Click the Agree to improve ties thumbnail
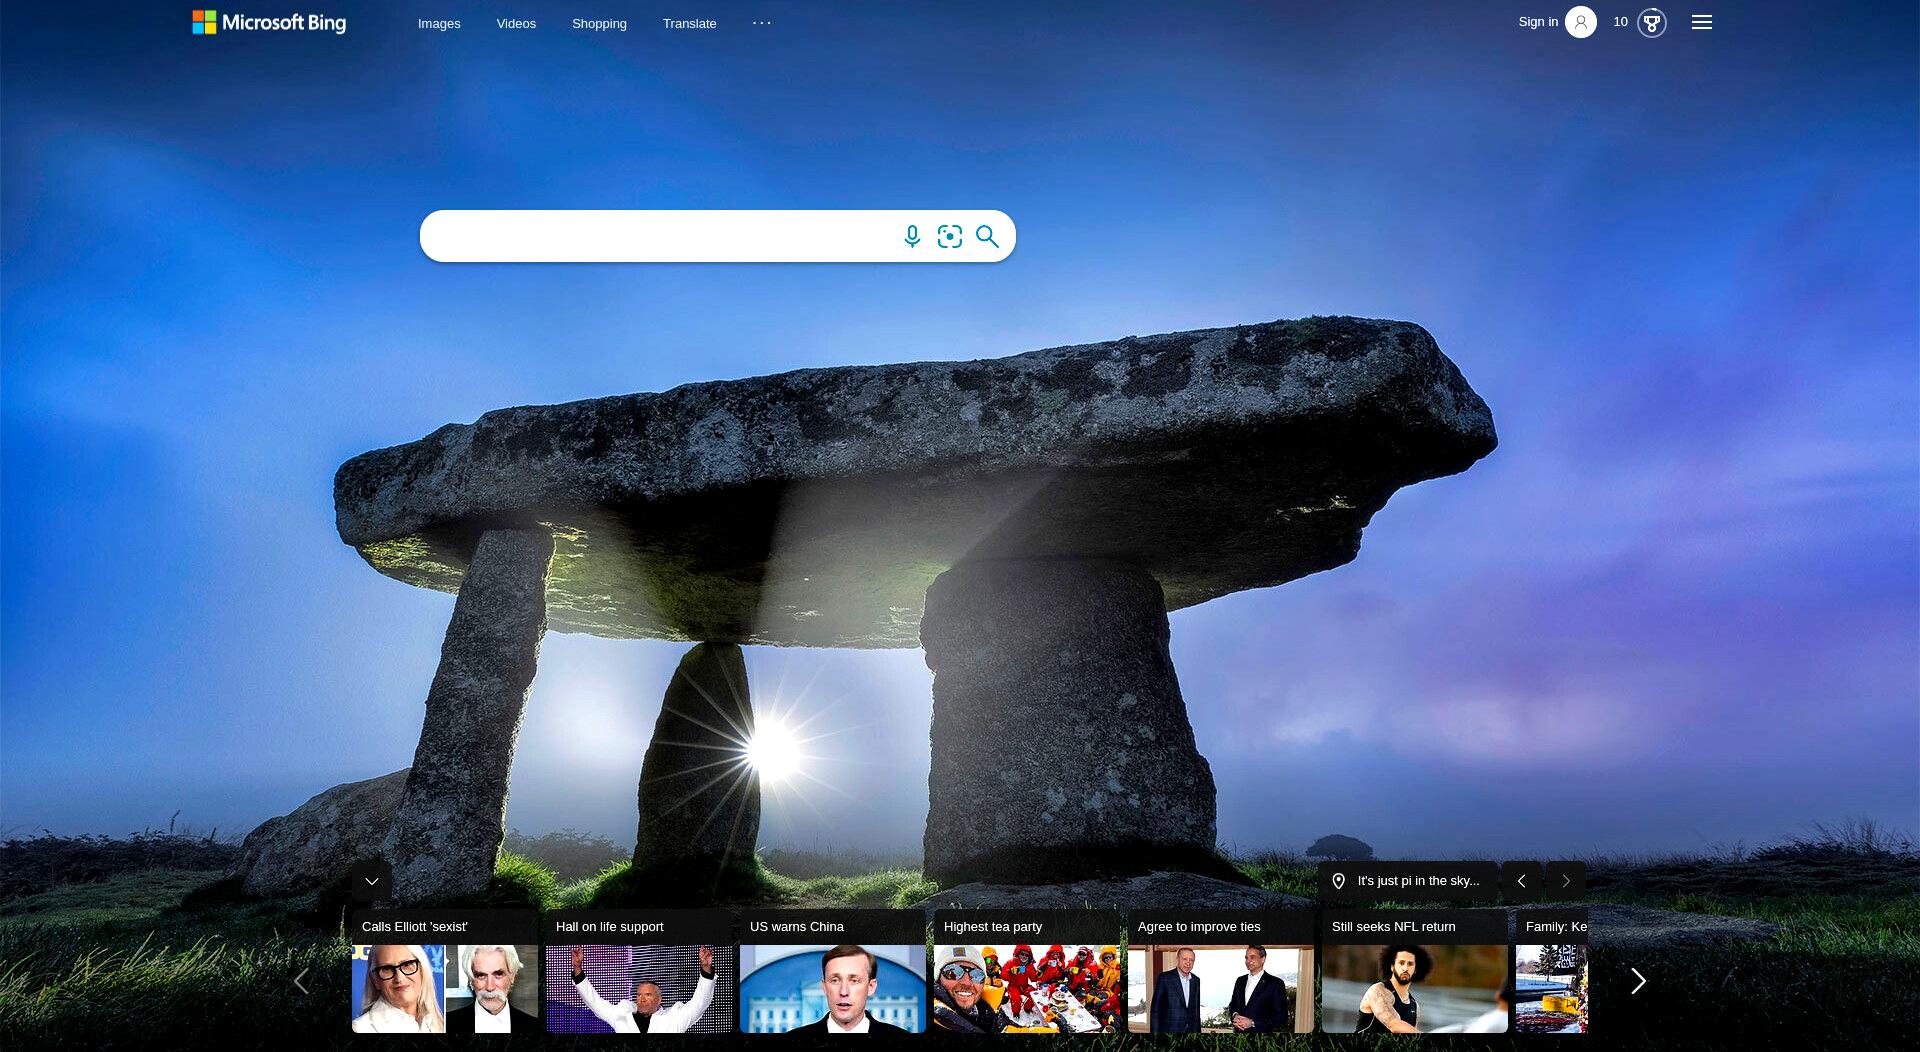Screen dimensions: 1920x1052 [x=1221, y=989]
